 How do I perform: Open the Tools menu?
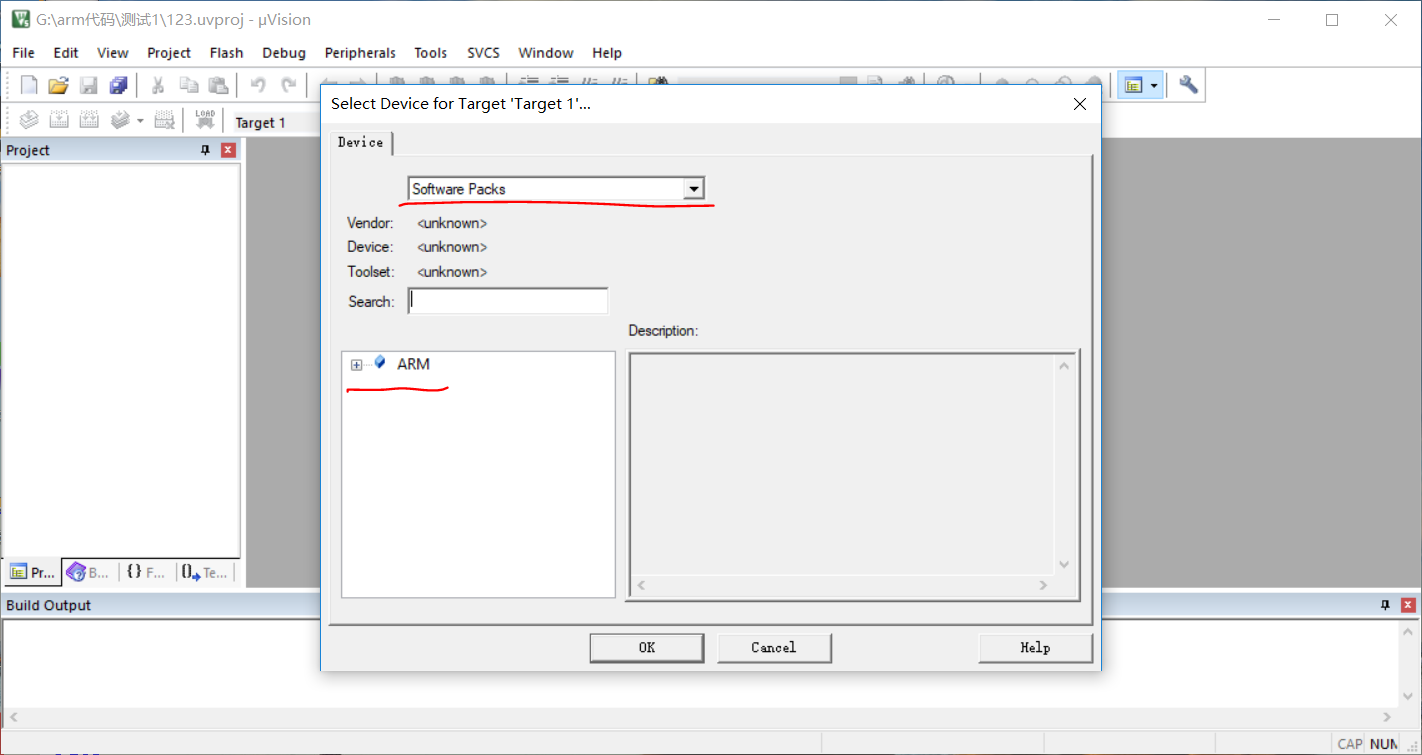click(431, 53)
